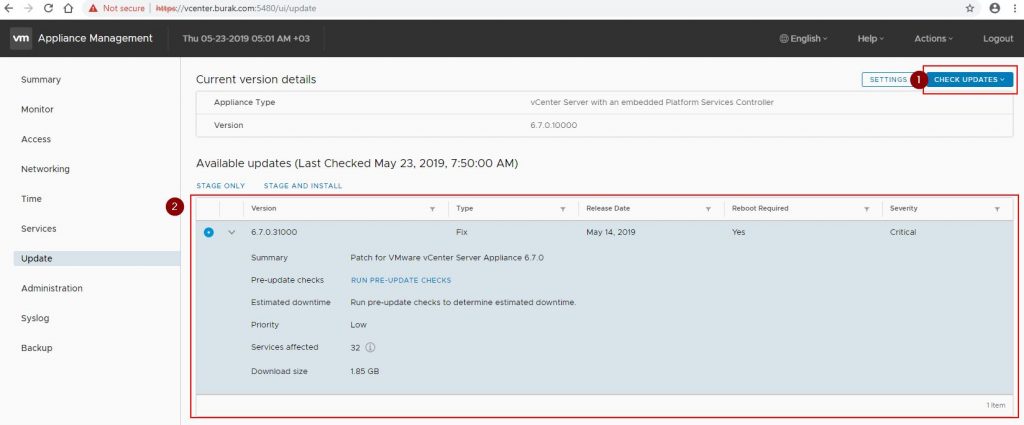Go to the Summary page
Screen dimensions: 1024x425
(x=40, y=80)
